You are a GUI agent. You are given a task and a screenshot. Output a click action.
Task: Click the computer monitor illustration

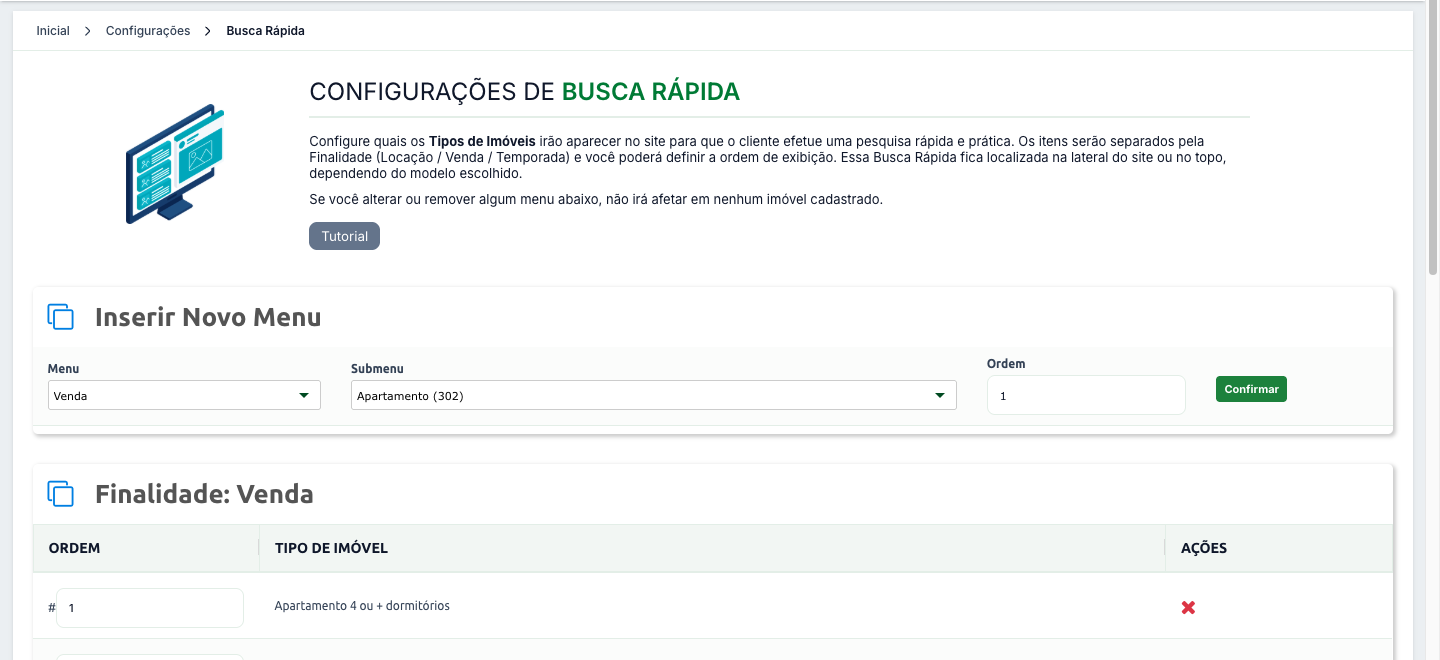[173, 163]
